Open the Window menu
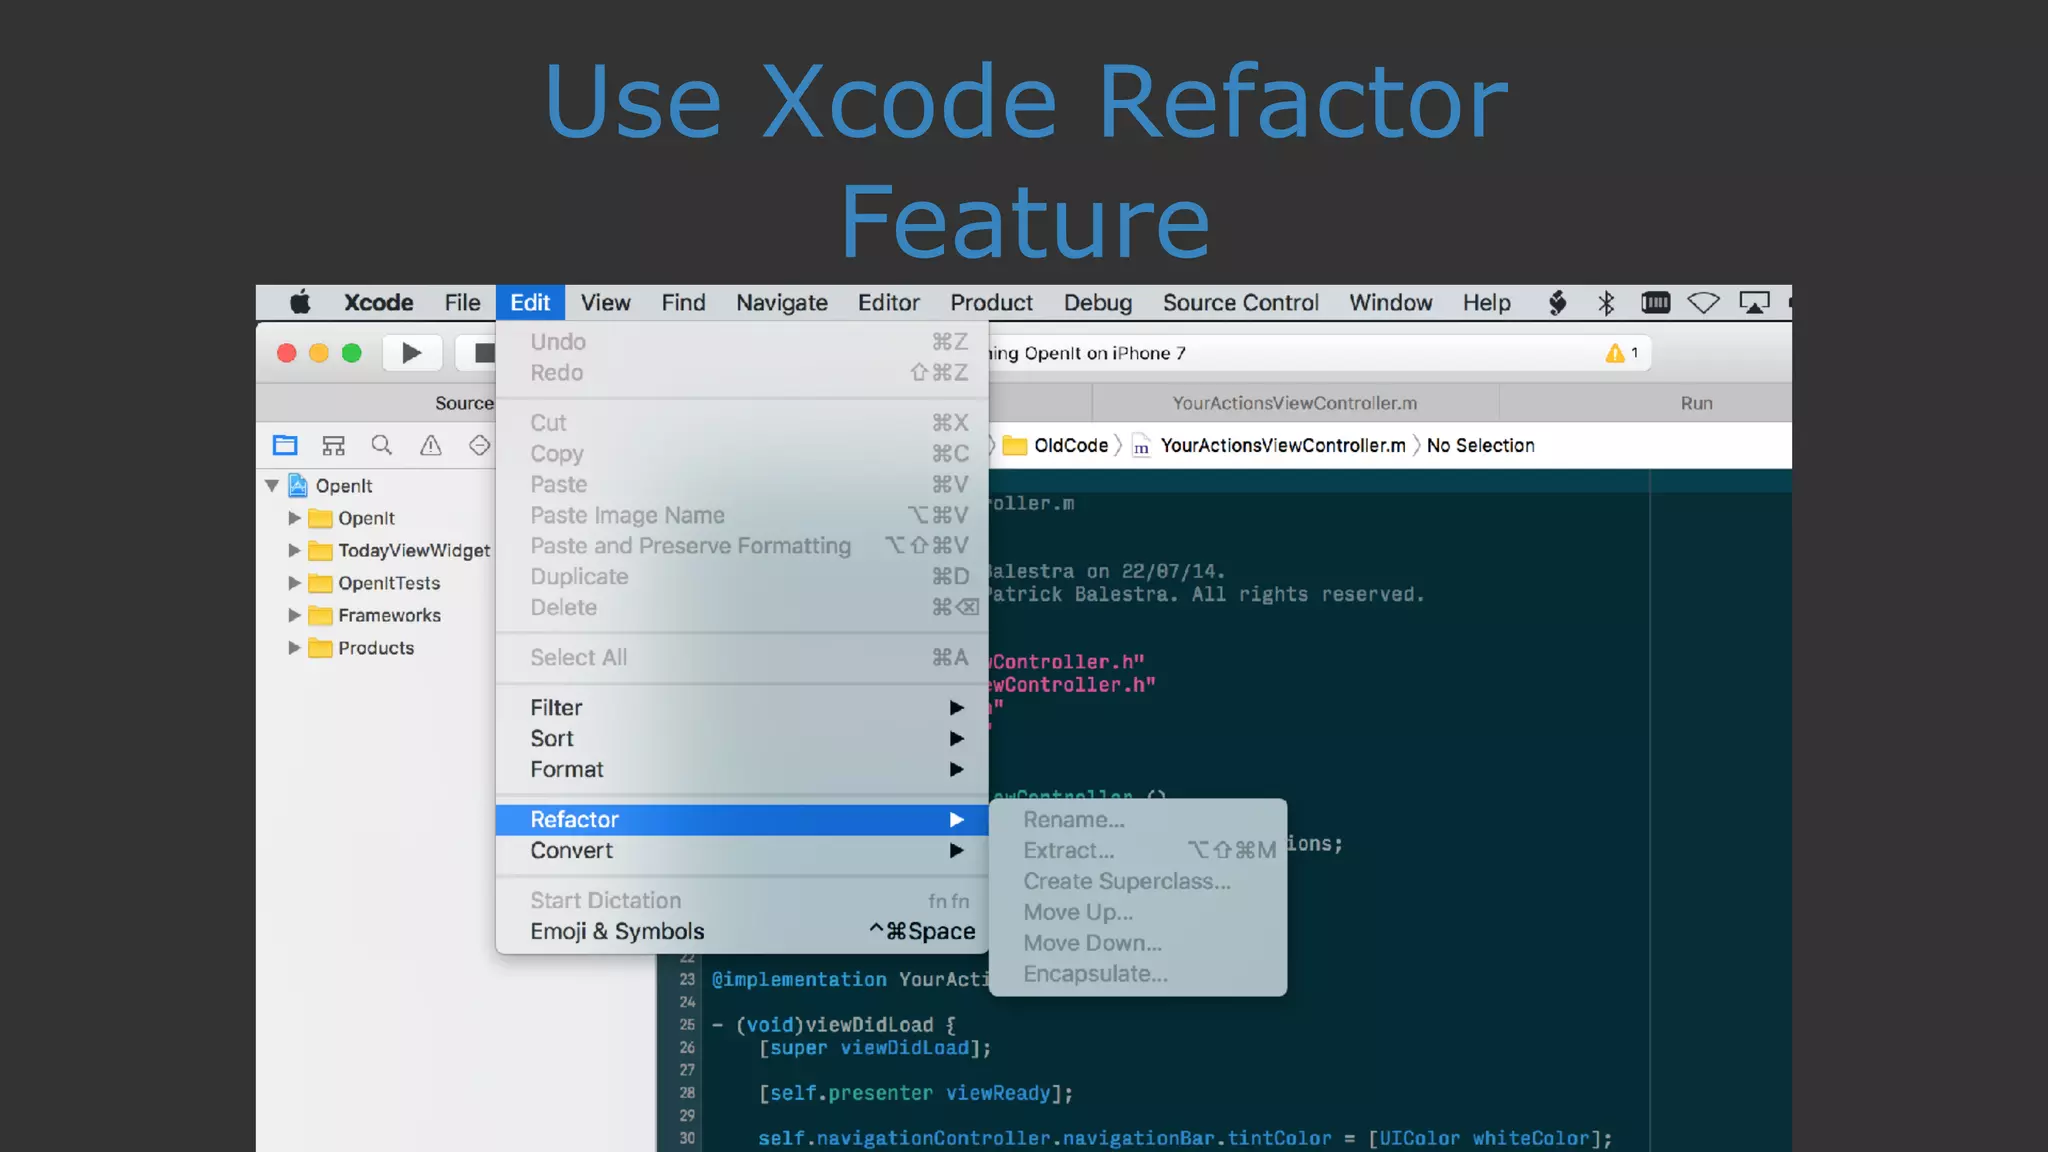This screenshot has height=1152, width=2048. [x=1390, y=302]
